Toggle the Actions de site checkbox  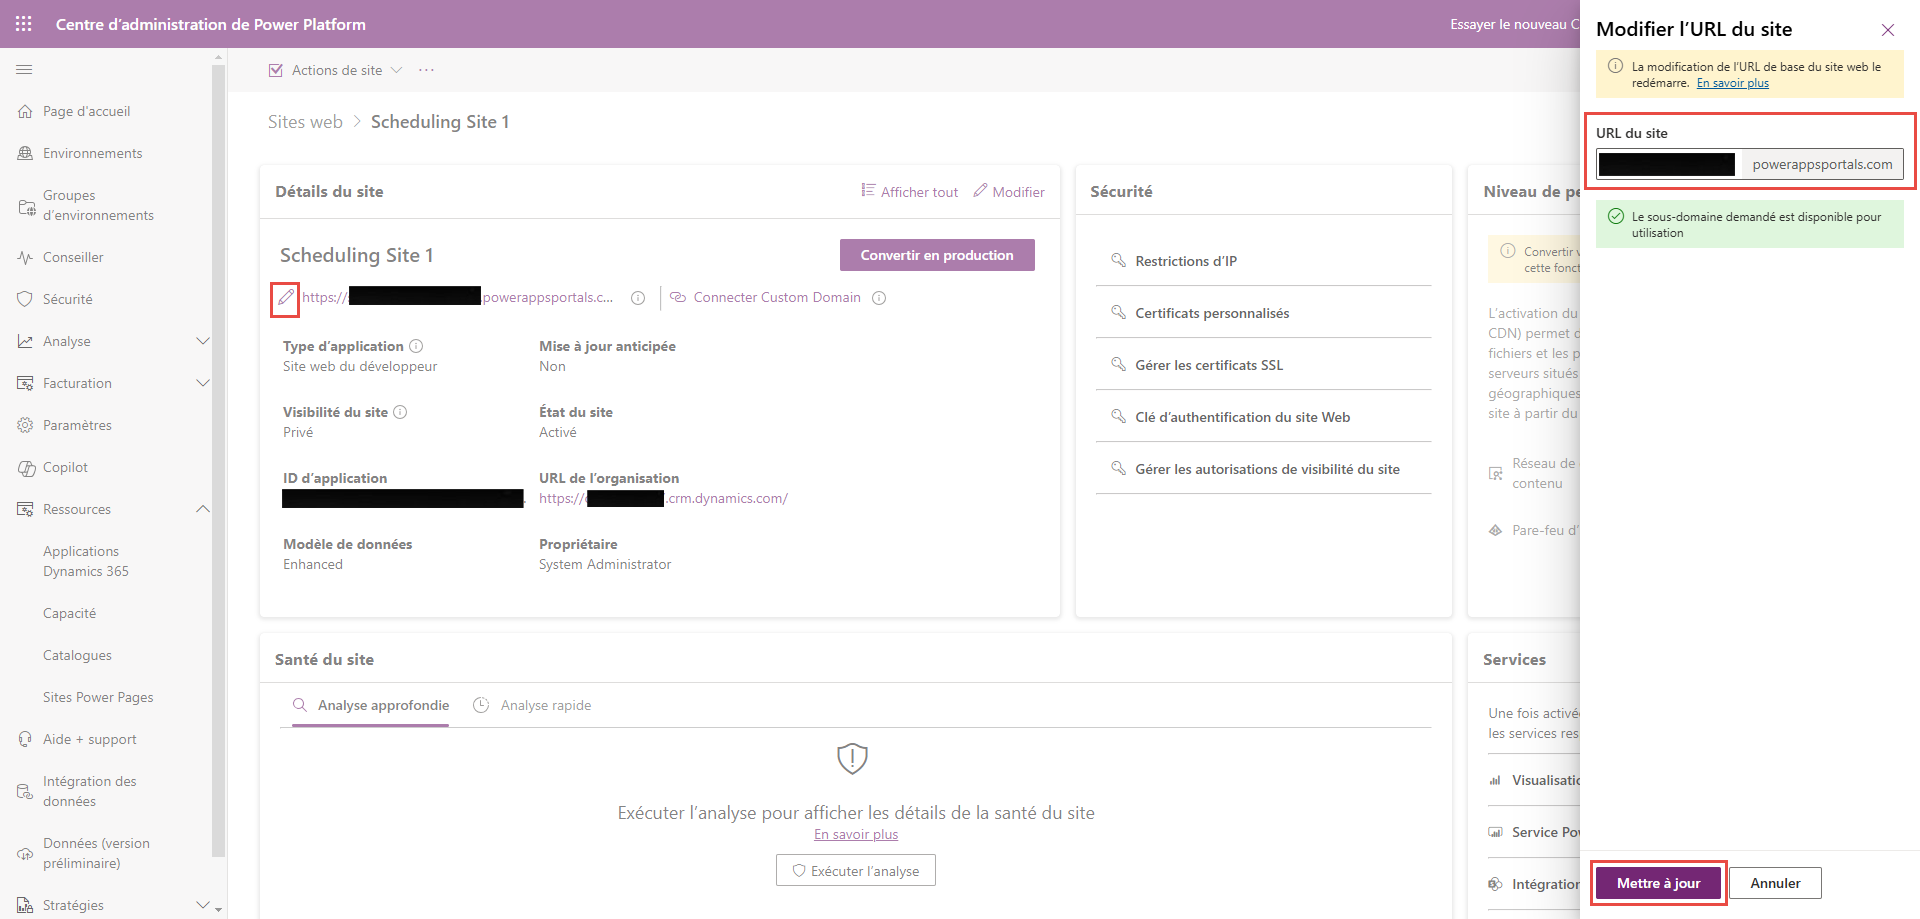(x=276, y=69)
